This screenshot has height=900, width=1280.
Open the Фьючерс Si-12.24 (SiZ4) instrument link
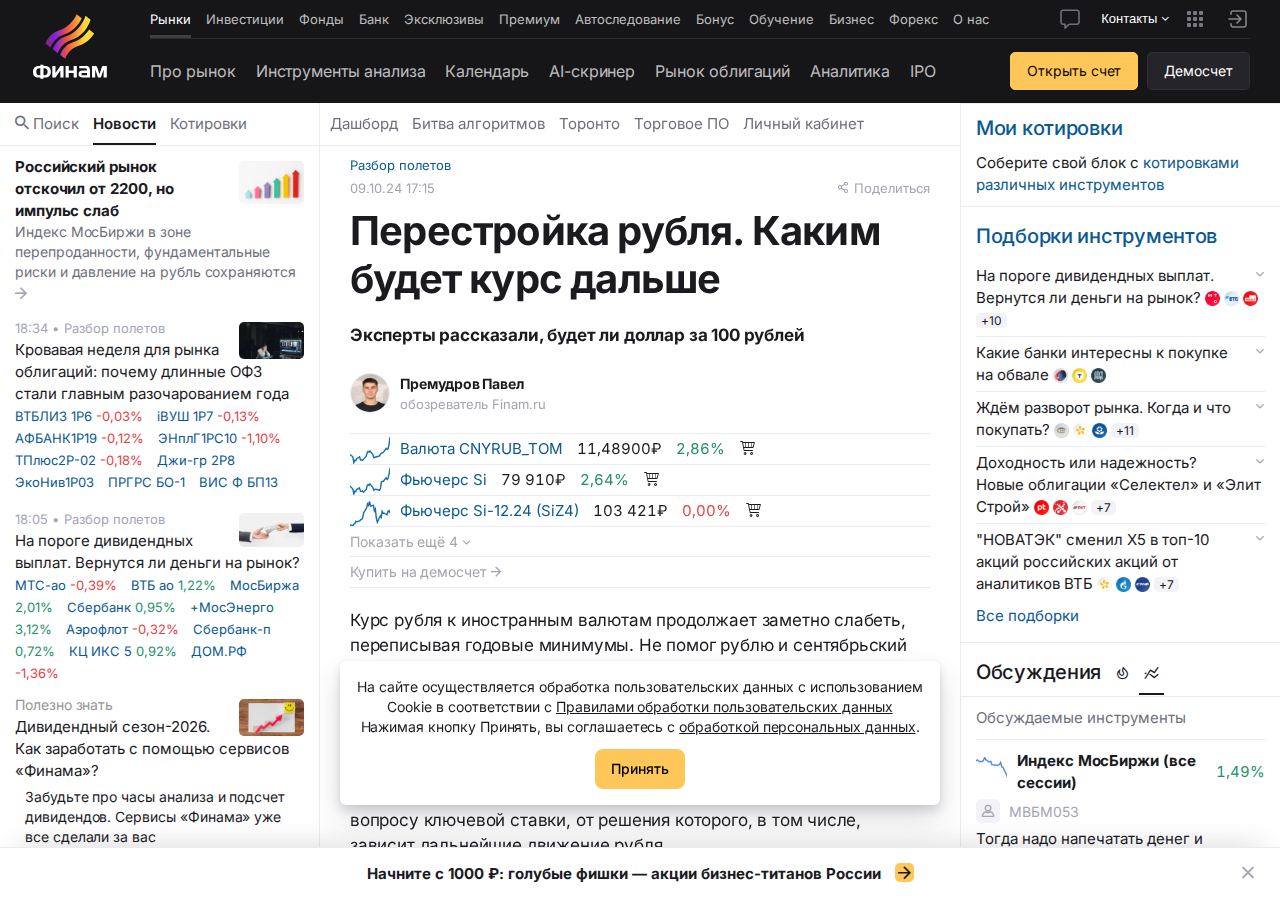coord(489,511)
